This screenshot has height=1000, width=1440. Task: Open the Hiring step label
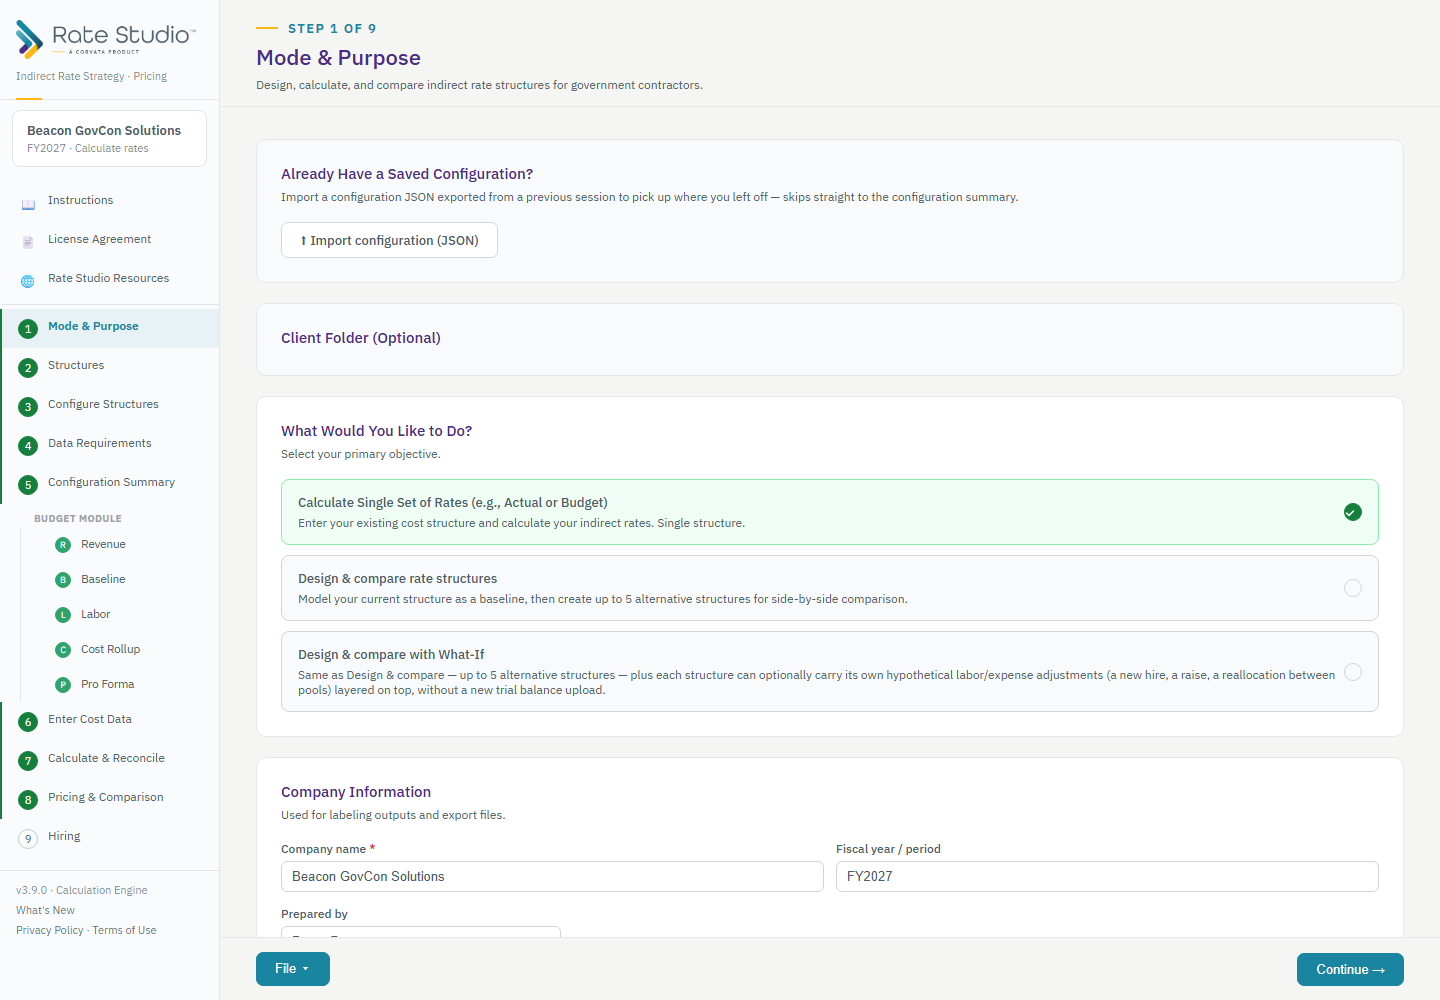[x=64, y=836]
